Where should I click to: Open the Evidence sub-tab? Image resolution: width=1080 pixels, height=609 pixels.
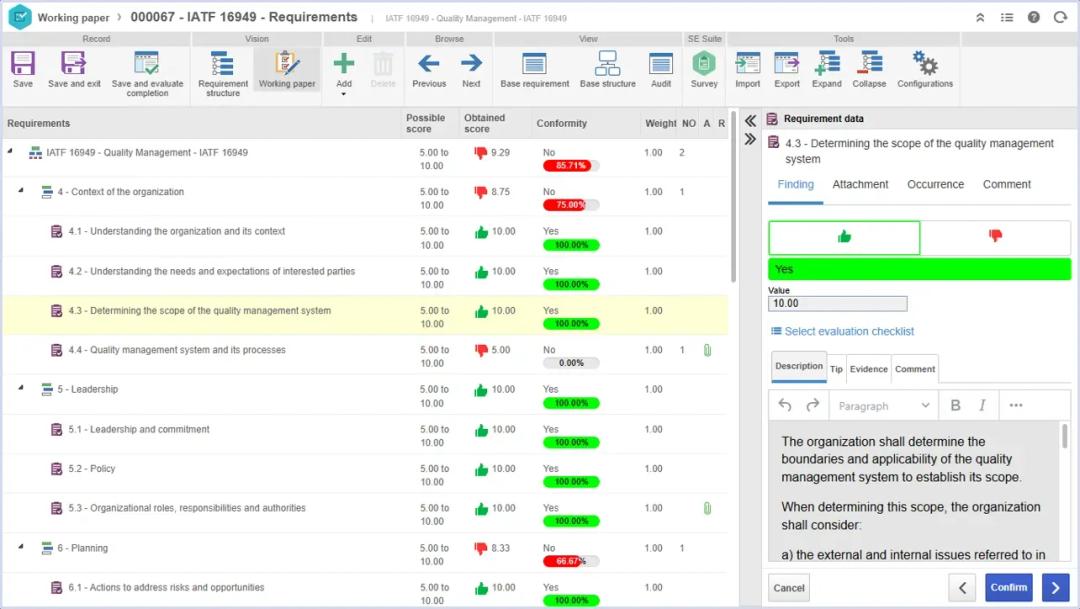868,369
